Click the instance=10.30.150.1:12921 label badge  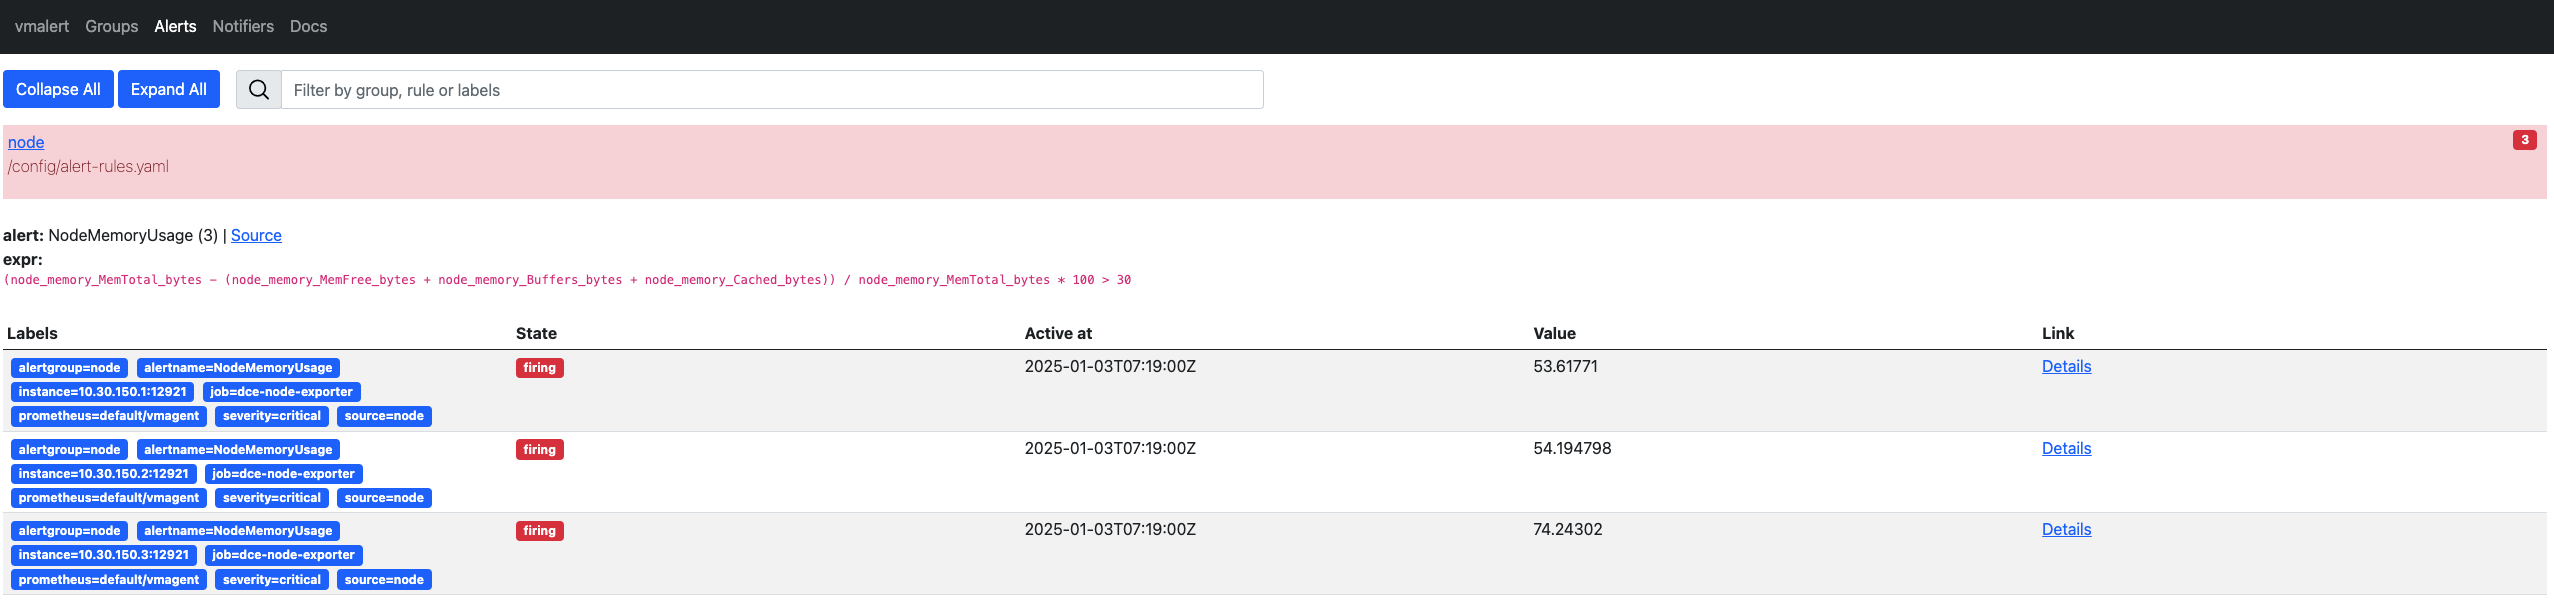(x=103, y=392)
